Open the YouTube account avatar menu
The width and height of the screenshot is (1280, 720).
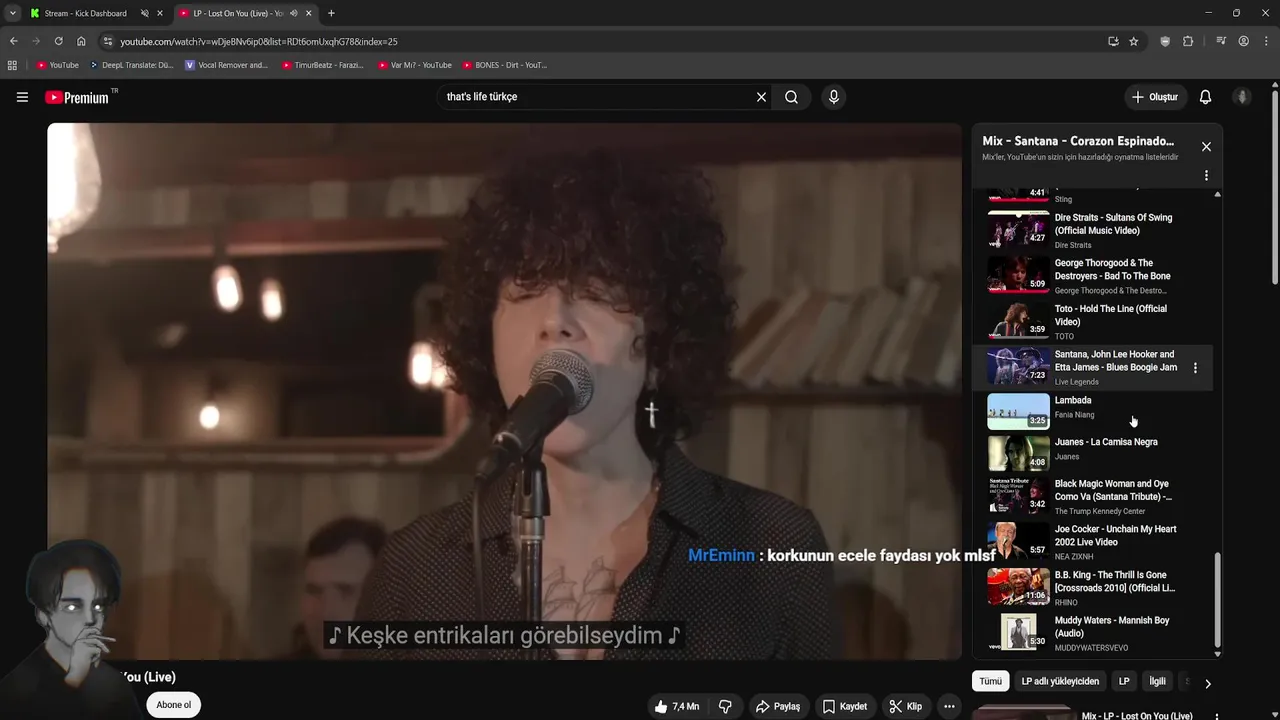point(1242,97)
